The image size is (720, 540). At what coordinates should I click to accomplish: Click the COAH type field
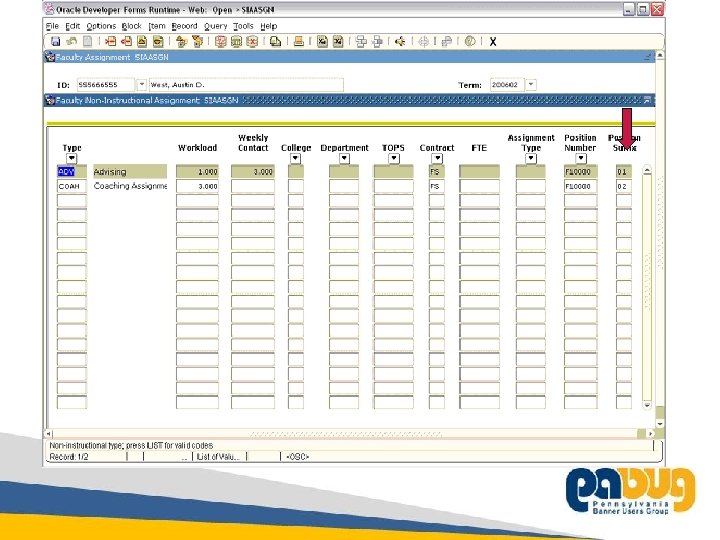(72, 186)
